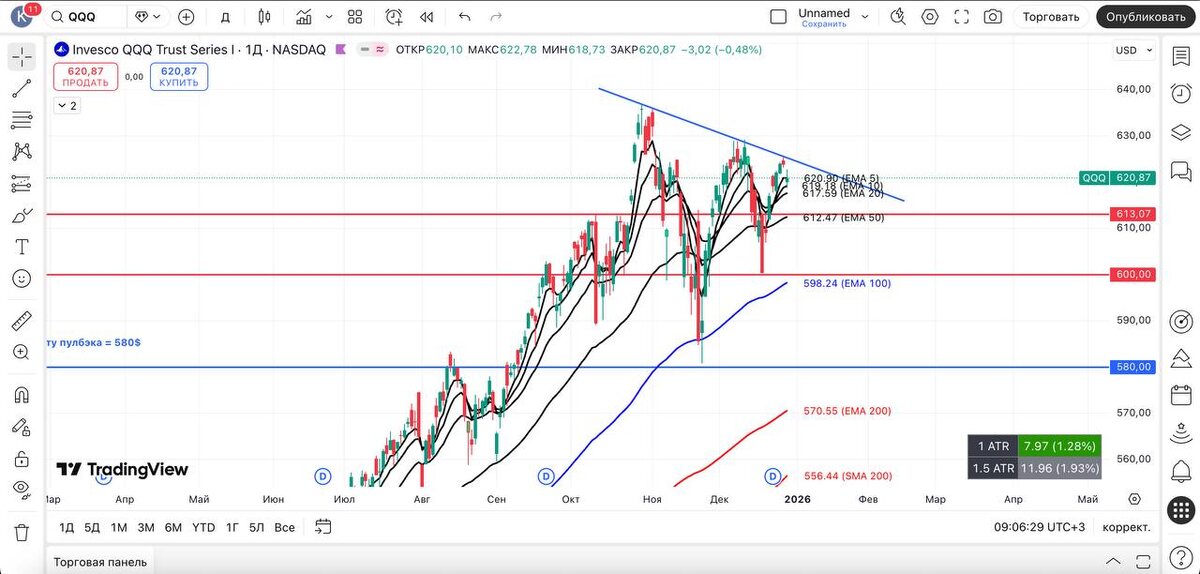Select the 6М date range
The width and height of the screenshot is (1200, 574).
point(173,527)
